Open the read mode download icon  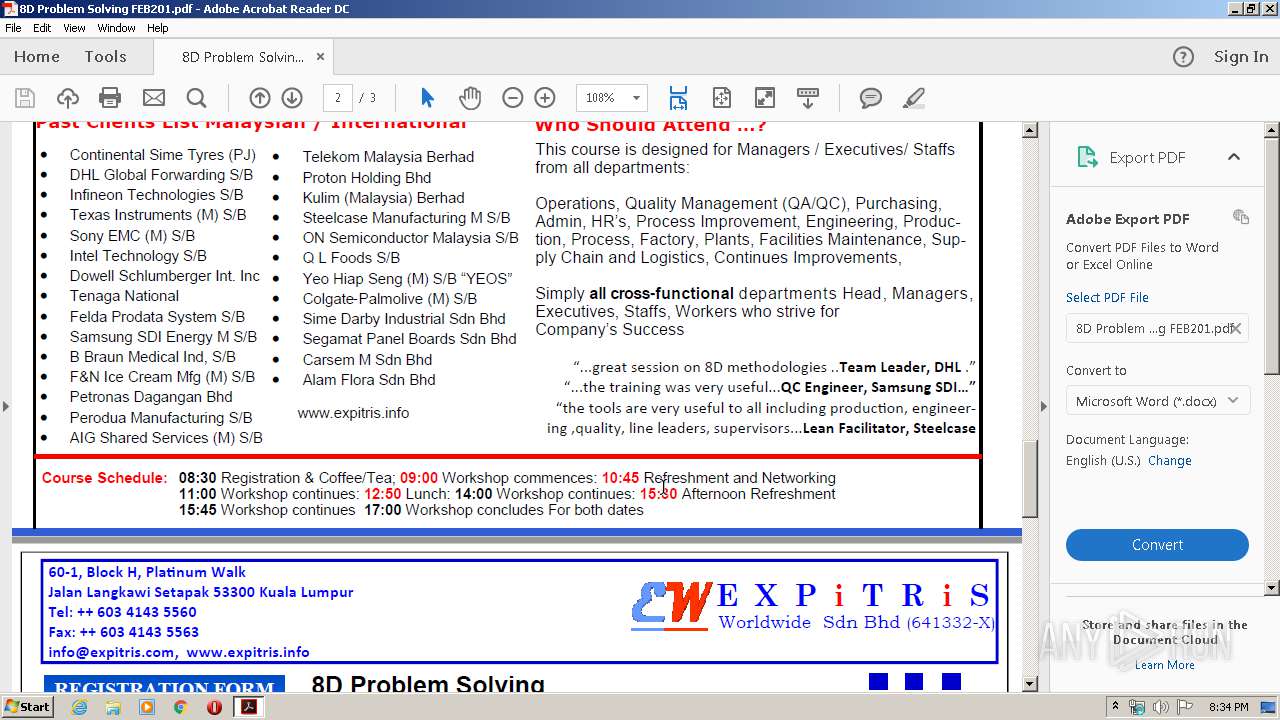click(x=808, y=98)
